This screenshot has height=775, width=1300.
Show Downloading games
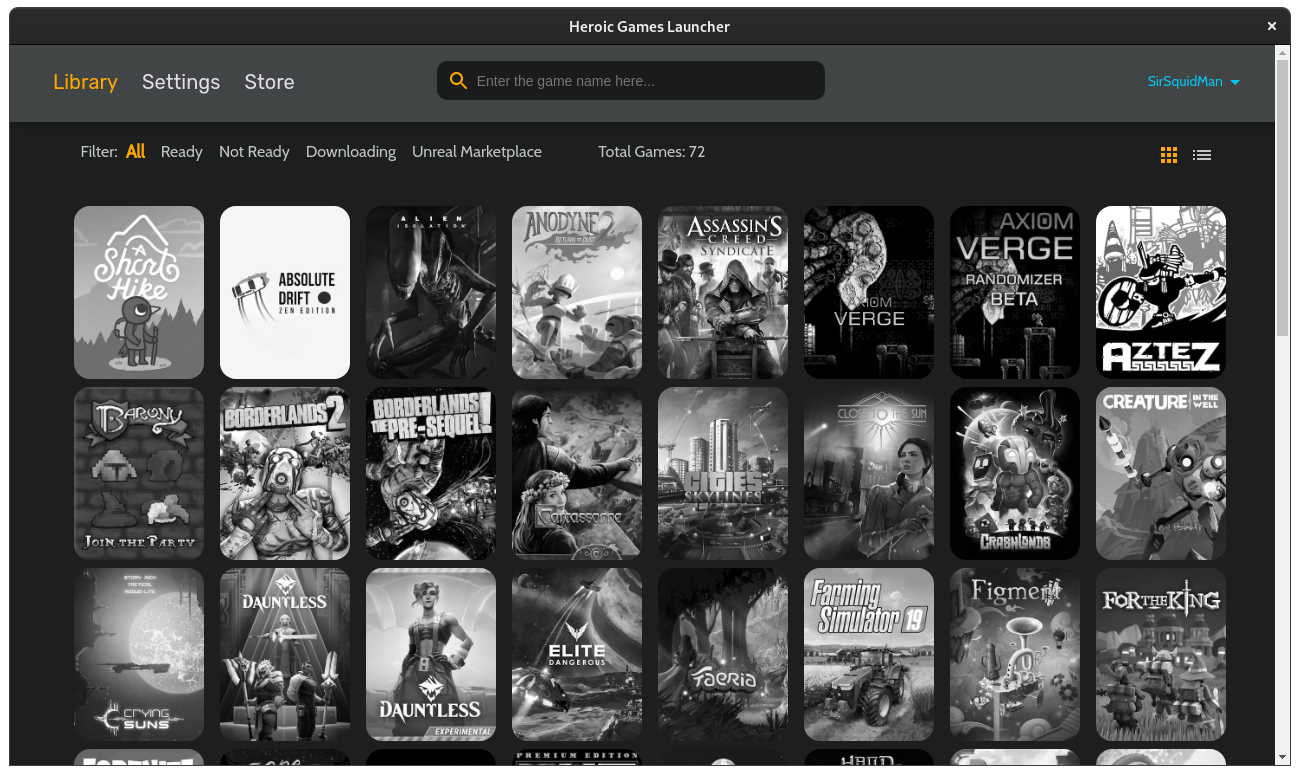pyautogui.click(x=351, y=152)
